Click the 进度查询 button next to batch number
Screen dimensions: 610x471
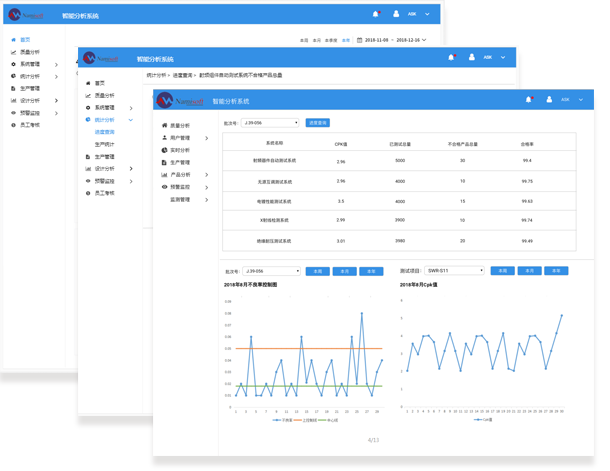point(317,122)
